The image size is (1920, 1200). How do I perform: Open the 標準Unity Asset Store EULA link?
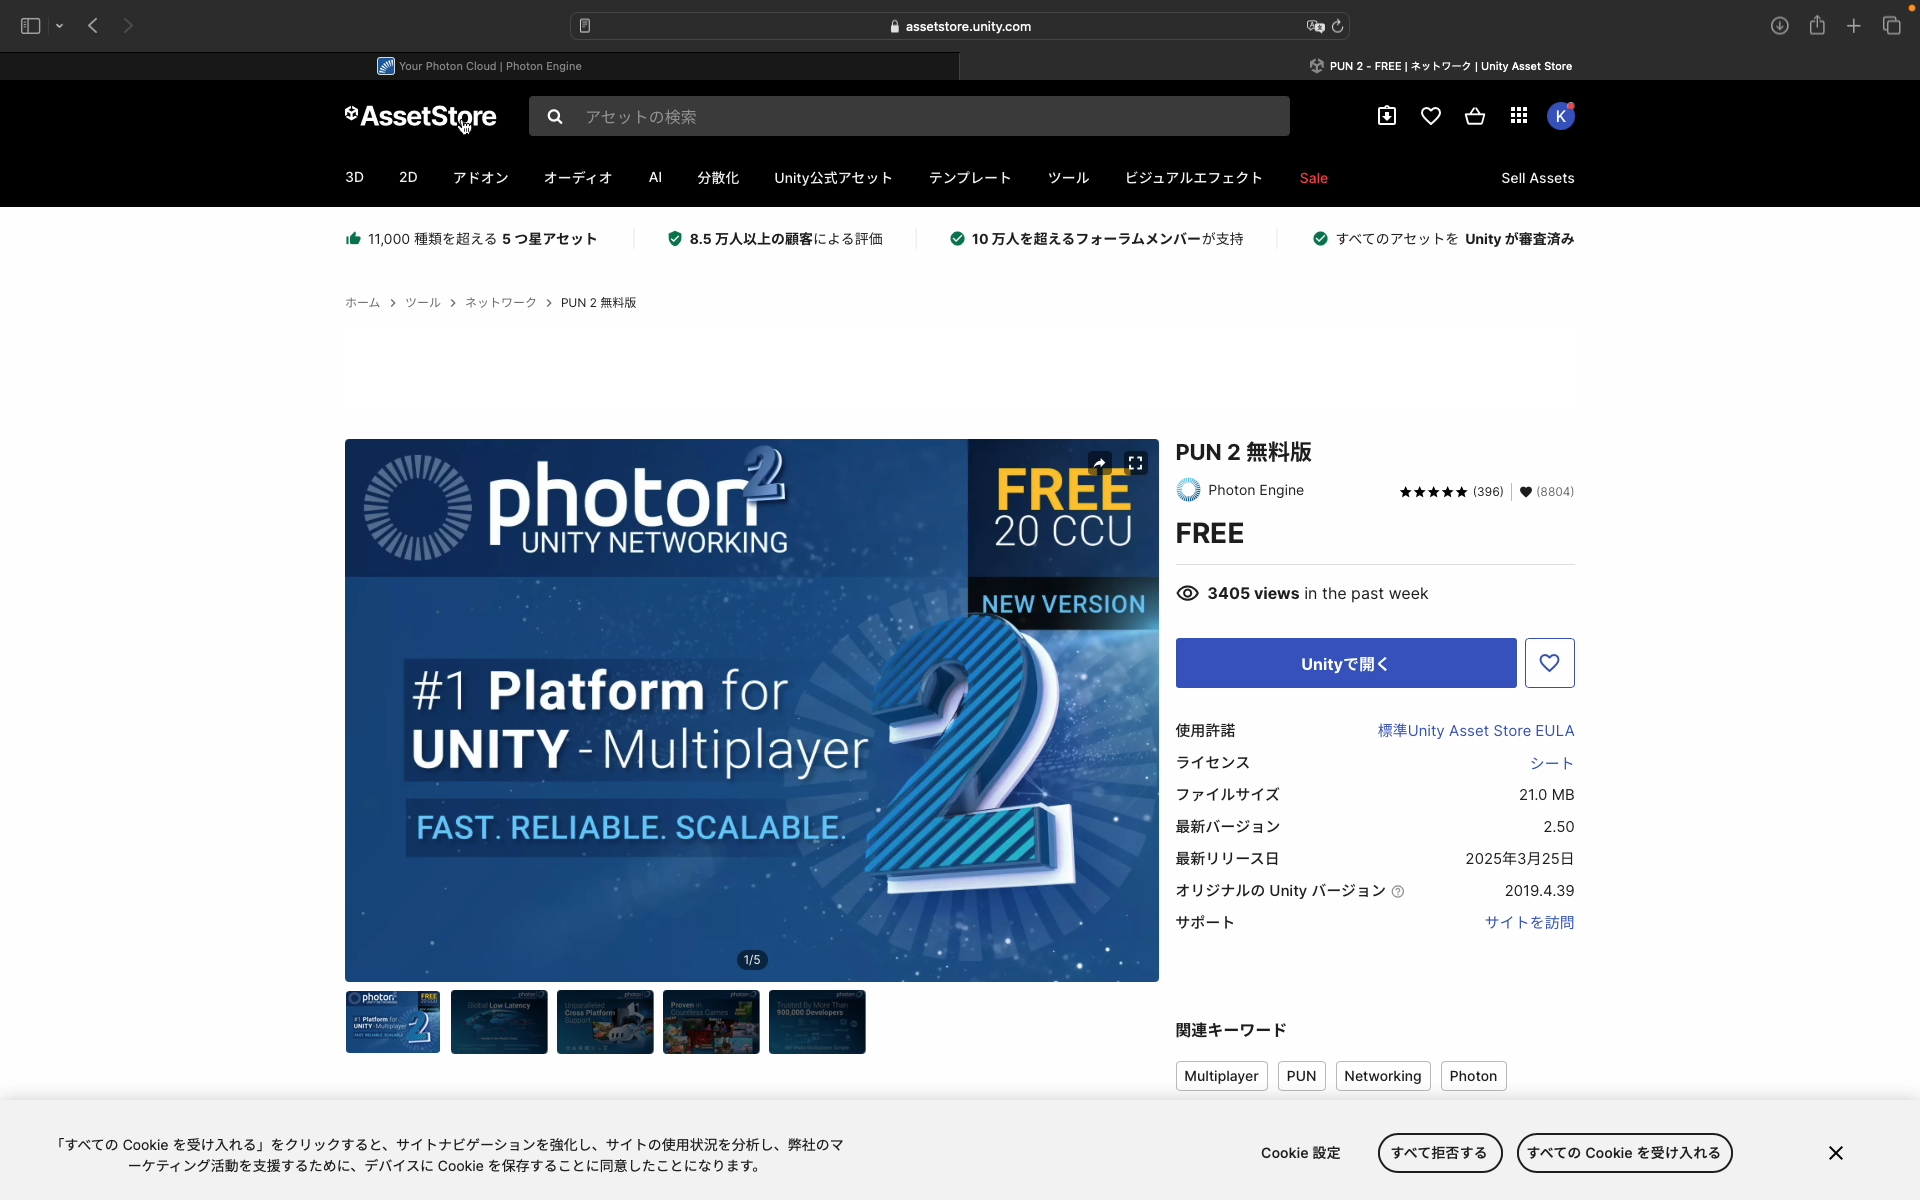[1476, 730]
